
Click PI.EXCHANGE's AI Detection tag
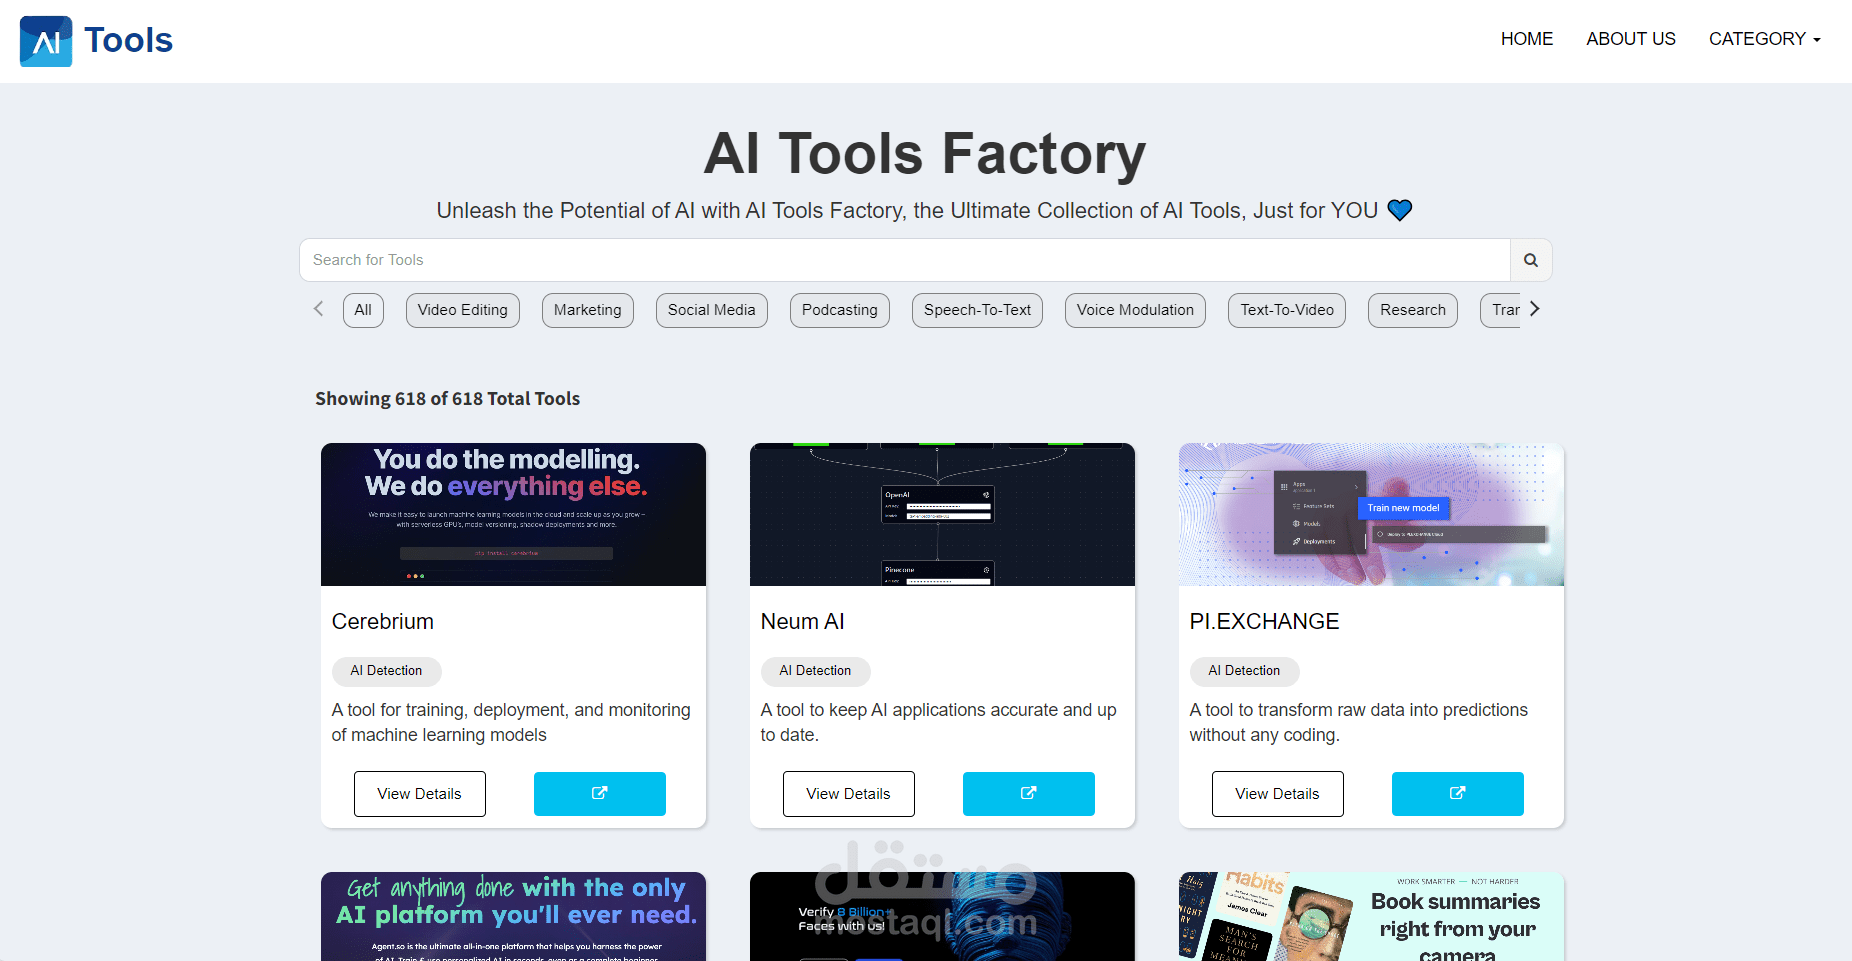[1244, 671]
